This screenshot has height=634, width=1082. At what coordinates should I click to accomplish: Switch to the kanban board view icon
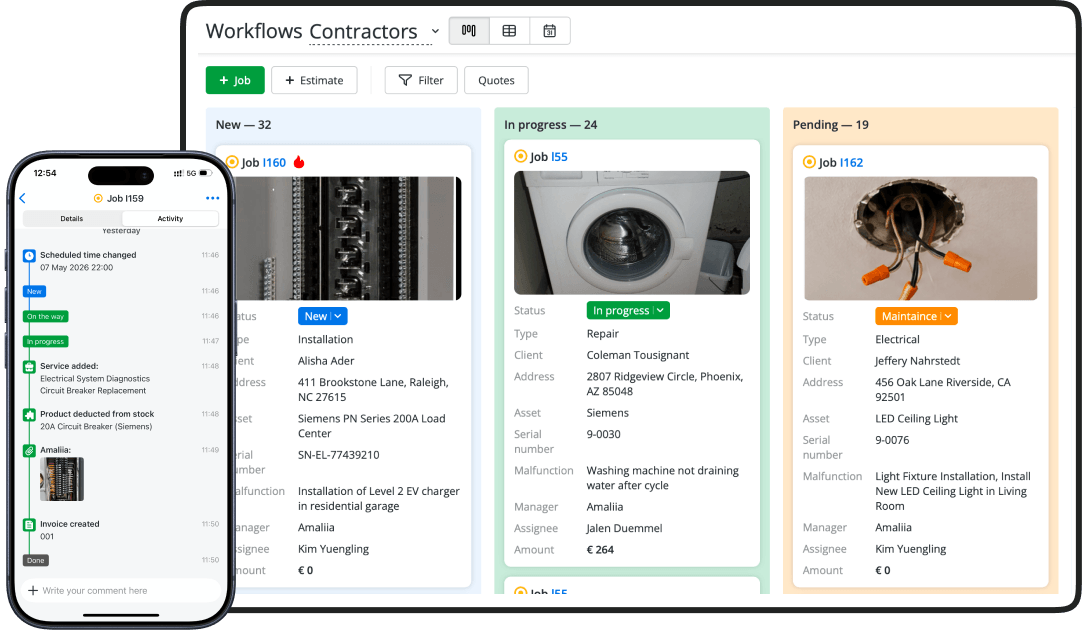click(469, 30)
